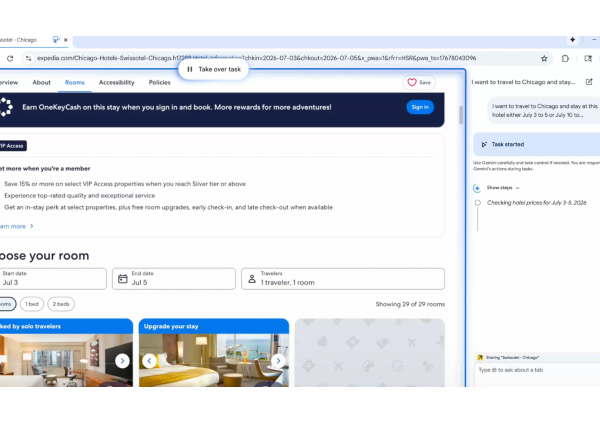The width and height of the screenshot is (600, 433).
Task: Show next photo on solo travelers room card
Action: tap(122, 361)
